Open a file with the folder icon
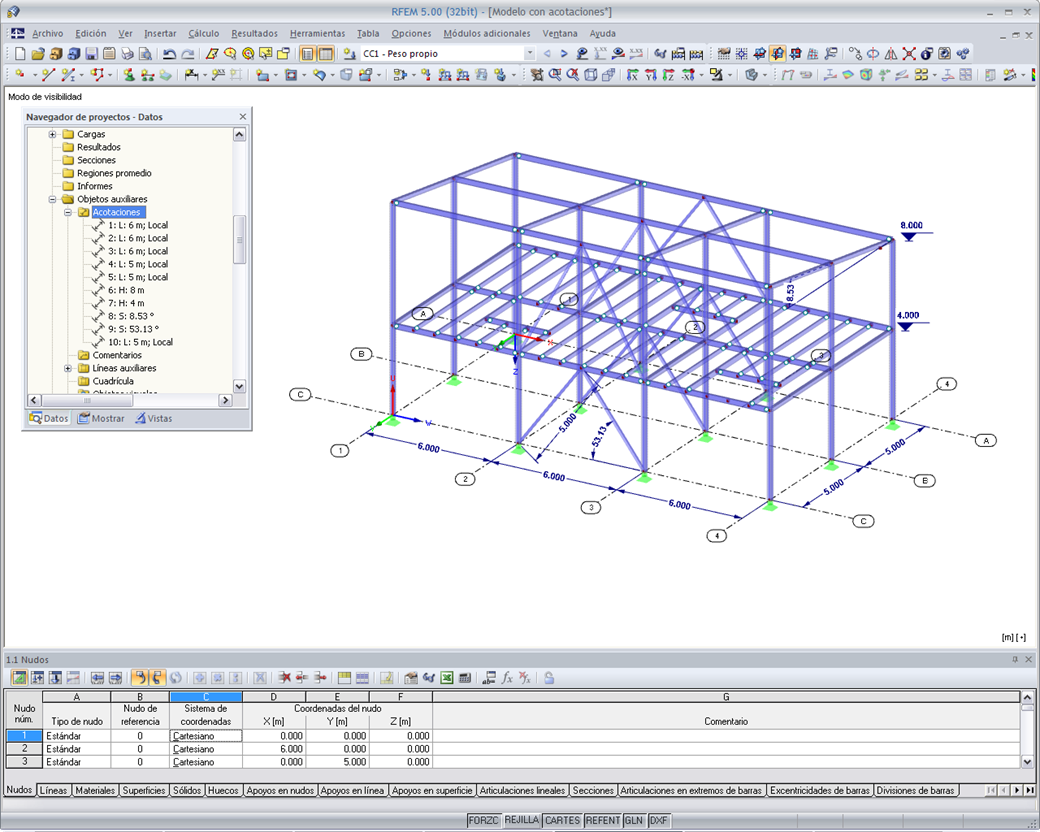Viewport: 1040px width, 832px height. point(38,54)
